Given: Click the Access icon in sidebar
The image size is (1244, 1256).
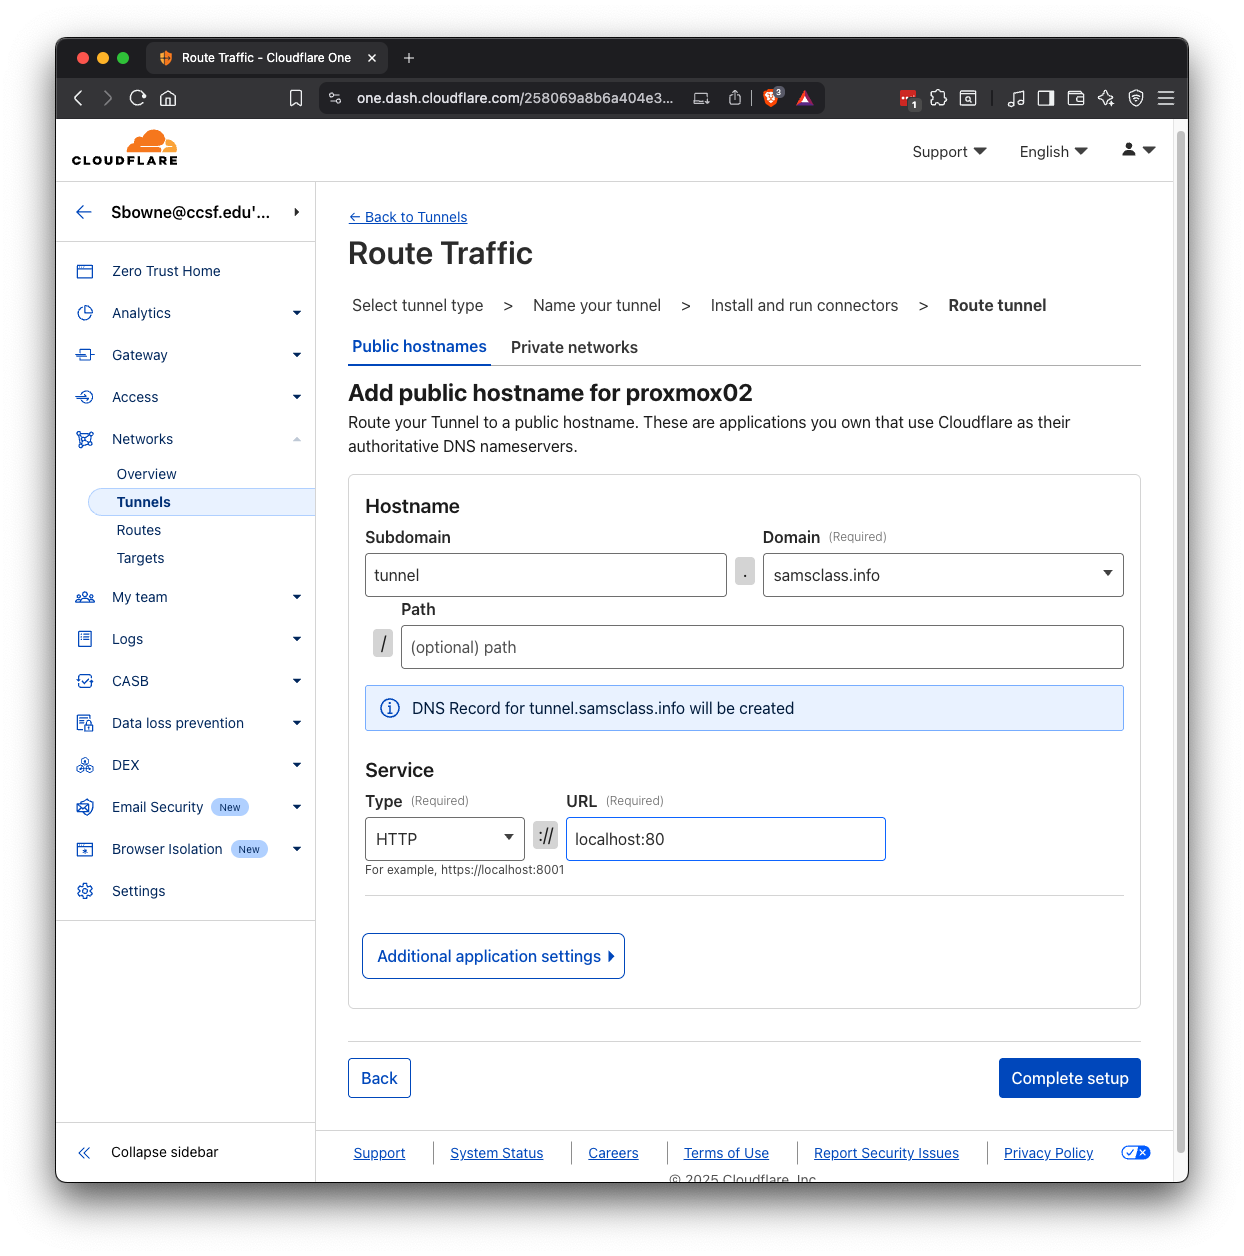Looking at the screenshot, I should pyautogui.click(x=85, y=397).
